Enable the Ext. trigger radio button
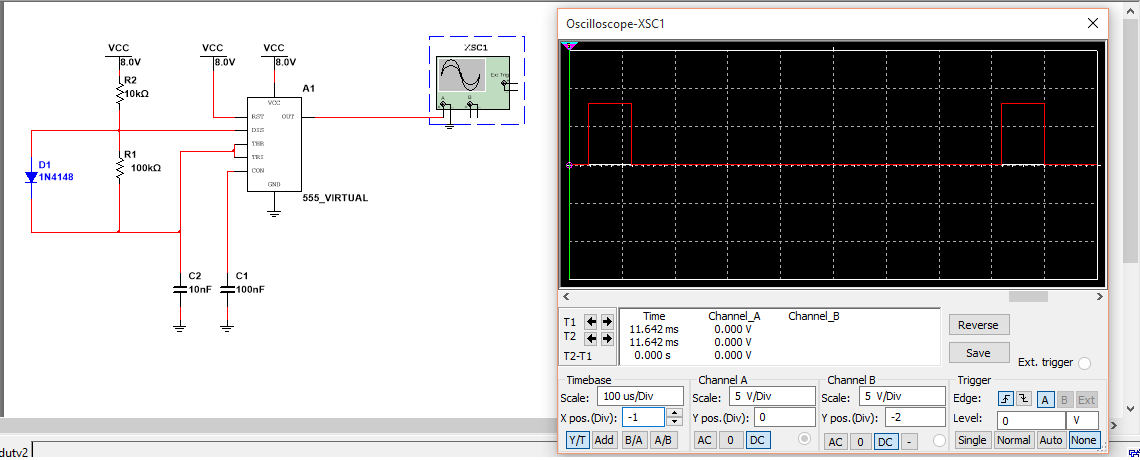The height and width of the screenshot is (460, 1140). [1084, 363]
